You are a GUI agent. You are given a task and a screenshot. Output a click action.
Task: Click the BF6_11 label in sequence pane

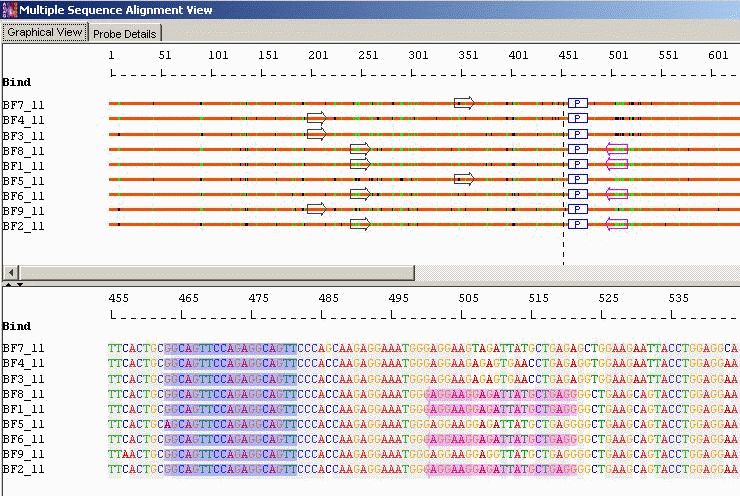pyautogui.click(x=23, y=439)
